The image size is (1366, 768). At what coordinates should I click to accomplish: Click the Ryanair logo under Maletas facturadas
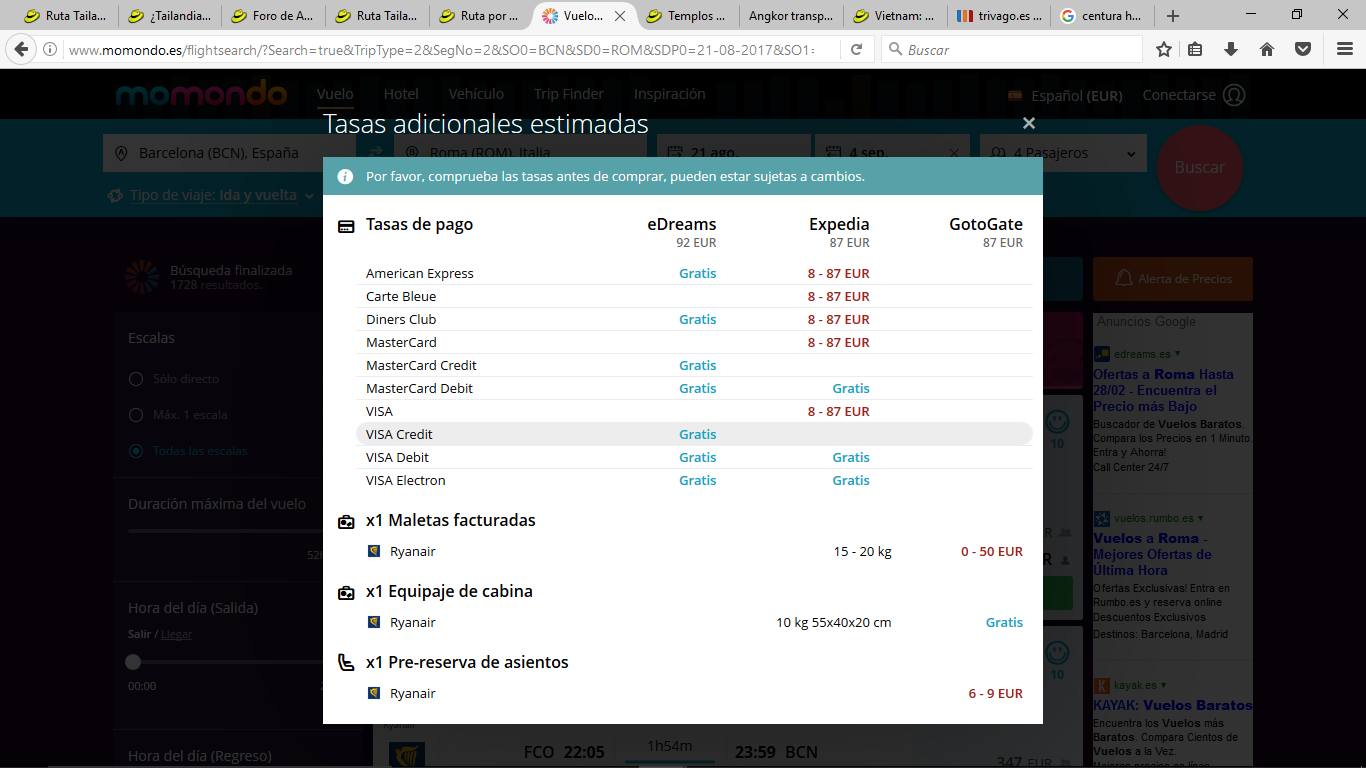[374, 551]
